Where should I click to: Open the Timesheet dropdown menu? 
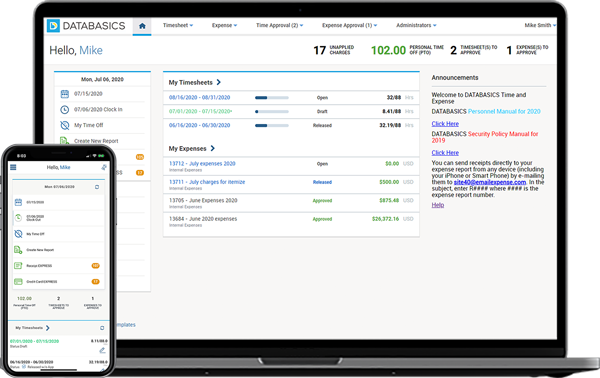tap(178, 25)
